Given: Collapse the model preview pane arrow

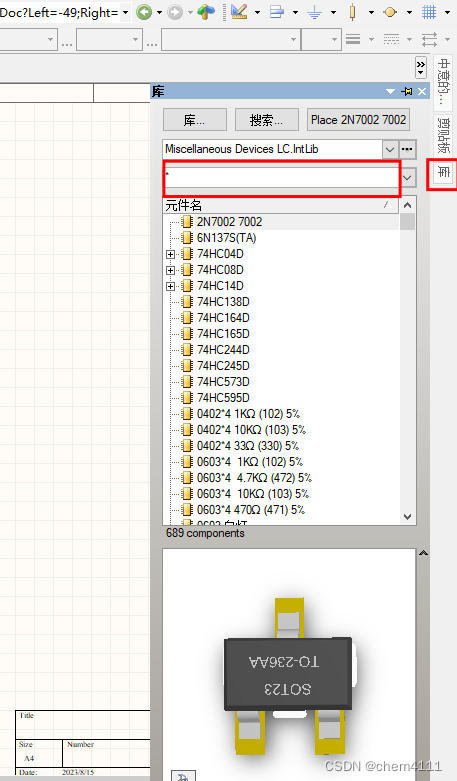Looking at the screenshot, I should coord(423,553).
